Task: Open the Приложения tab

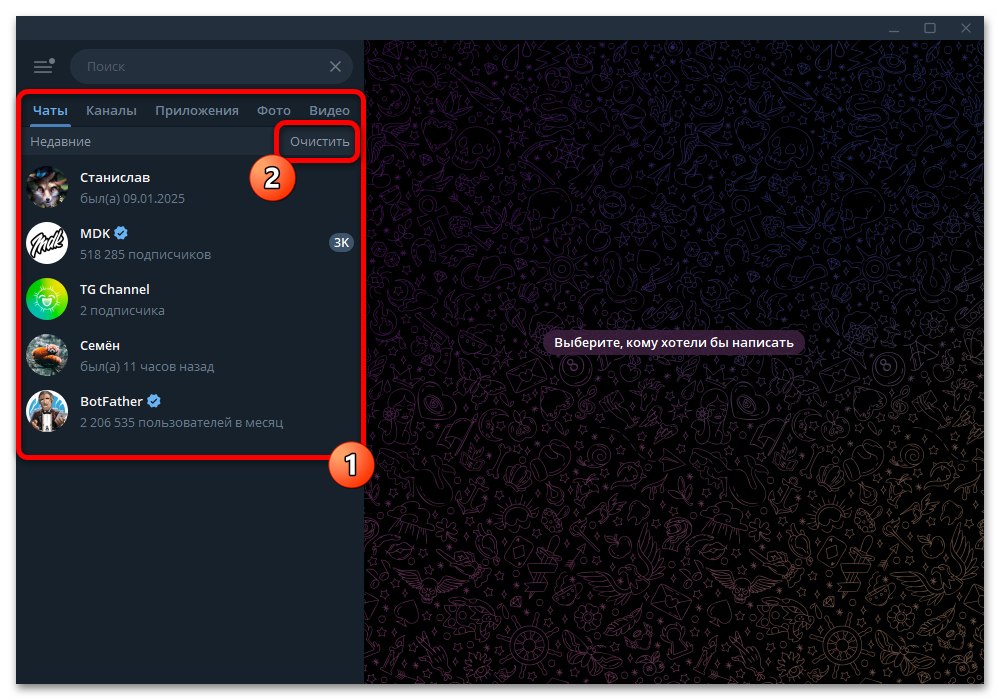Action: pos(197,110)
